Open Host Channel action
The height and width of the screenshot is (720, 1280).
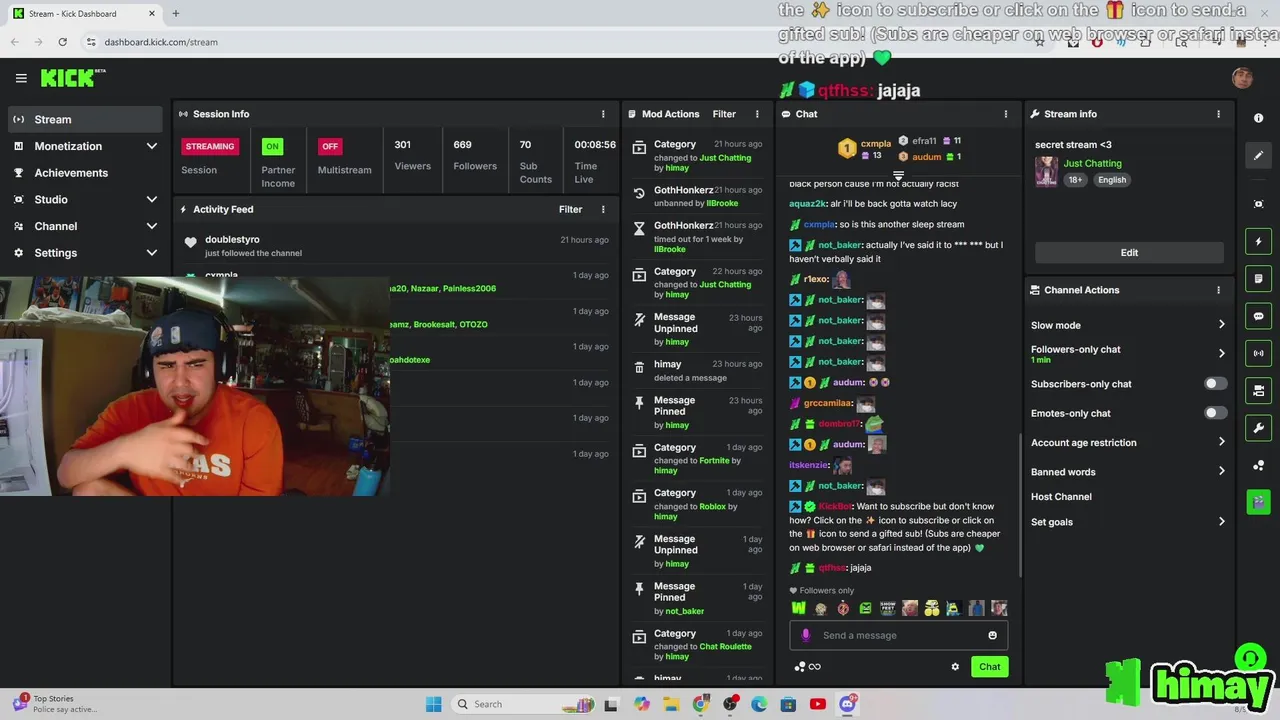(x=1061, y=497)
